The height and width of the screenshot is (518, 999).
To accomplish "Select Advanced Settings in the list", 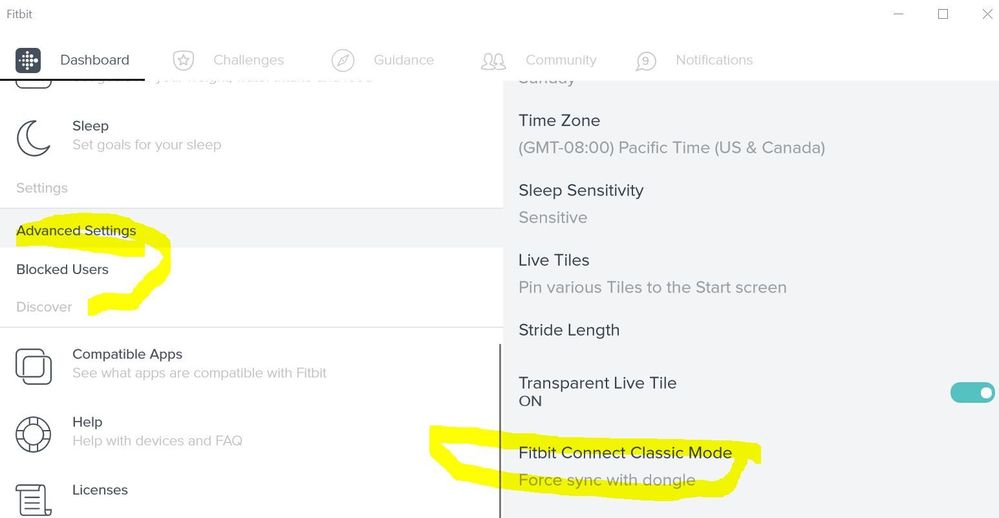I will point(251,230).
